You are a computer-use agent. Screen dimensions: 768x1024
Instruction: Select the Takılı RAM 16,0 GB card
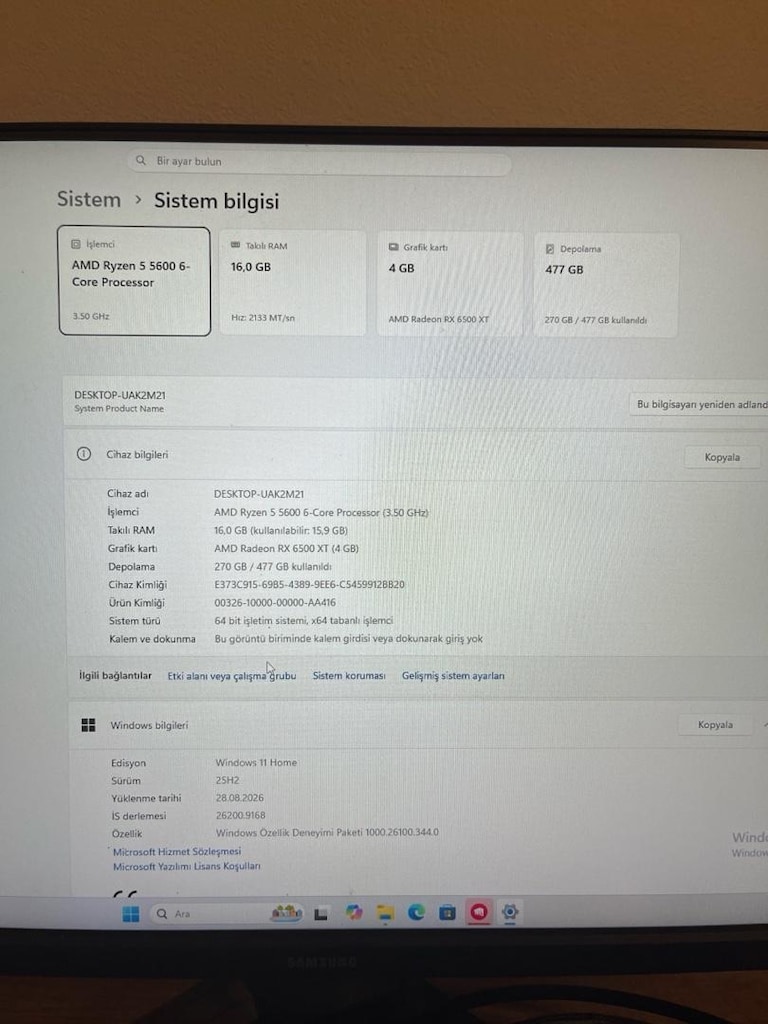(x=293, y=282)
